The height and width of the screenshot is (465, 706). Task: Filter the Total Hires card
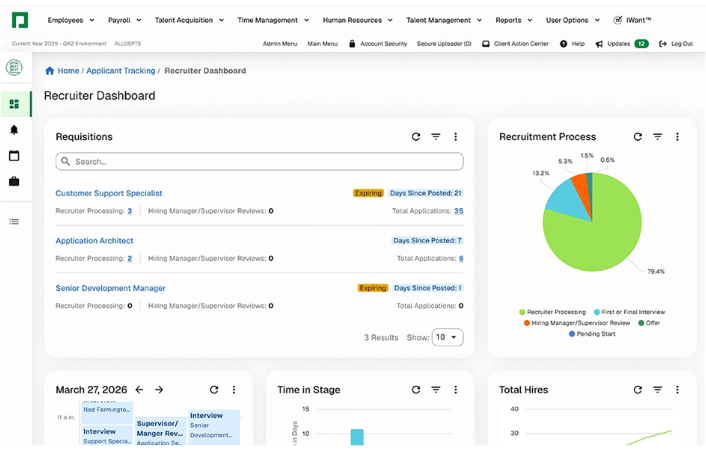coord(658,390)
